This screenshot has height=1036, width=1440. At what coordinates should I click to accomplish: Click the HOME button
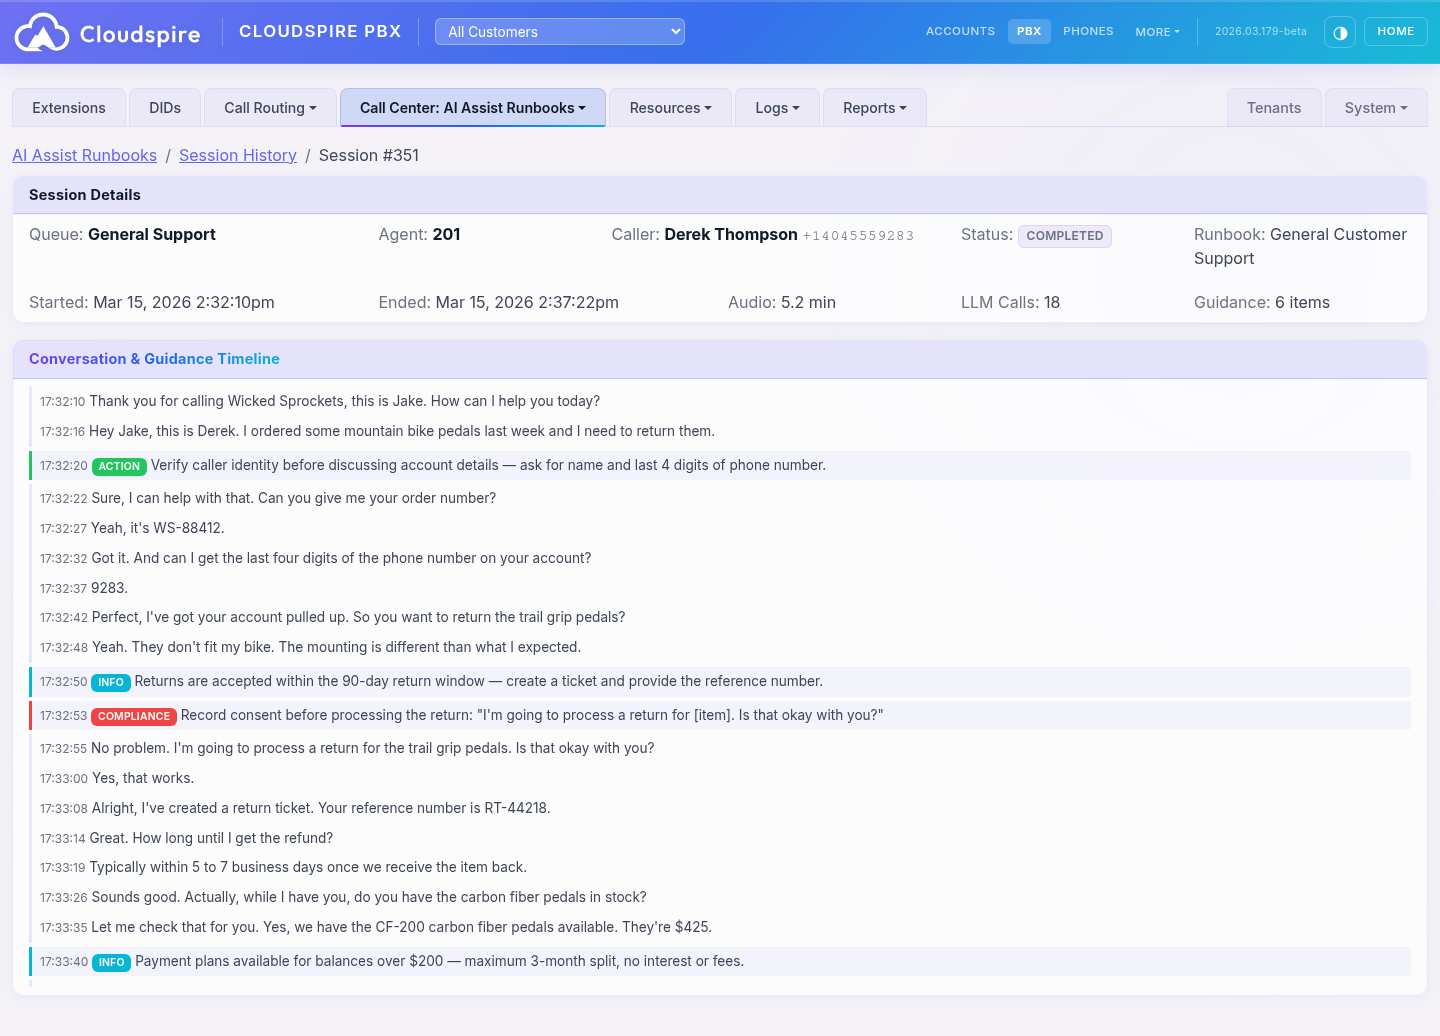pos(1395,31)
